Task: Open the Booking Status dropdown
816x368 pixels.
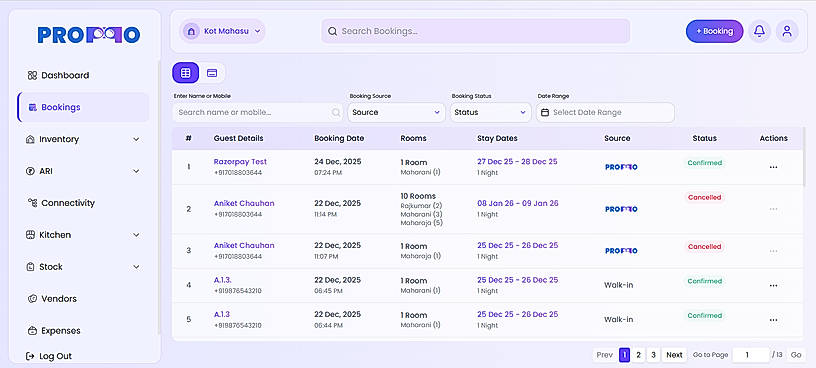Action: coord(490,112)
